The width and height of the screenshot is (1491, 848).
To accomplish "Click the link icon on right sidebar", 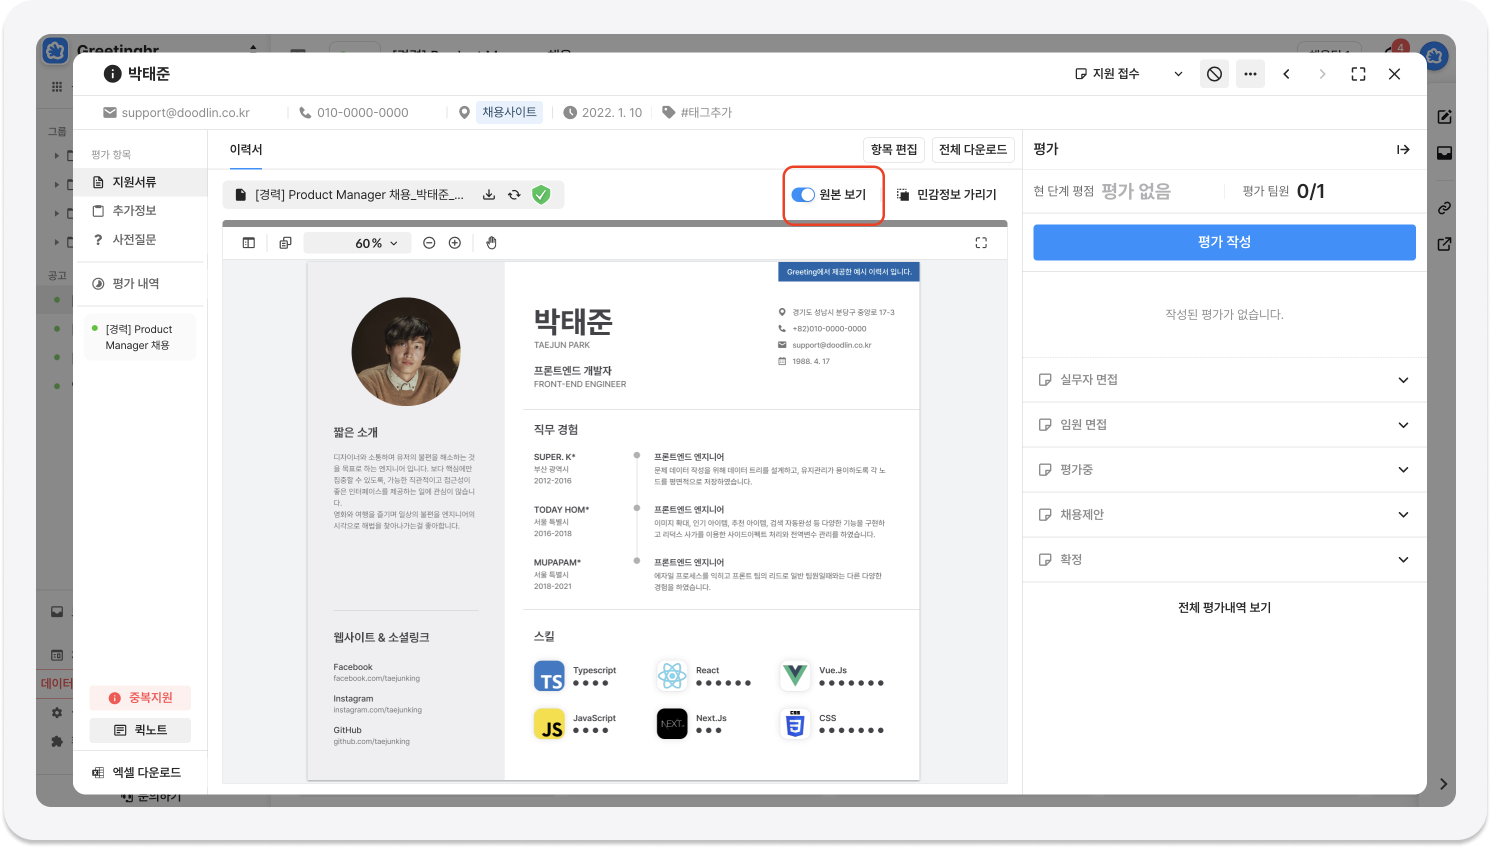I will click(1444, 209).
